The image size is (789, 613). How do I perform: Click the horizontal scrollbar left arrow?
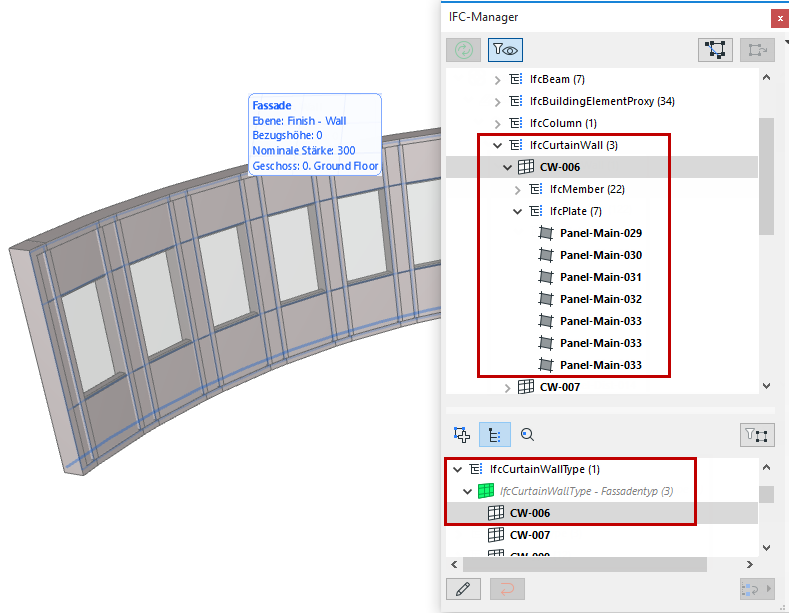pos(454,565)
